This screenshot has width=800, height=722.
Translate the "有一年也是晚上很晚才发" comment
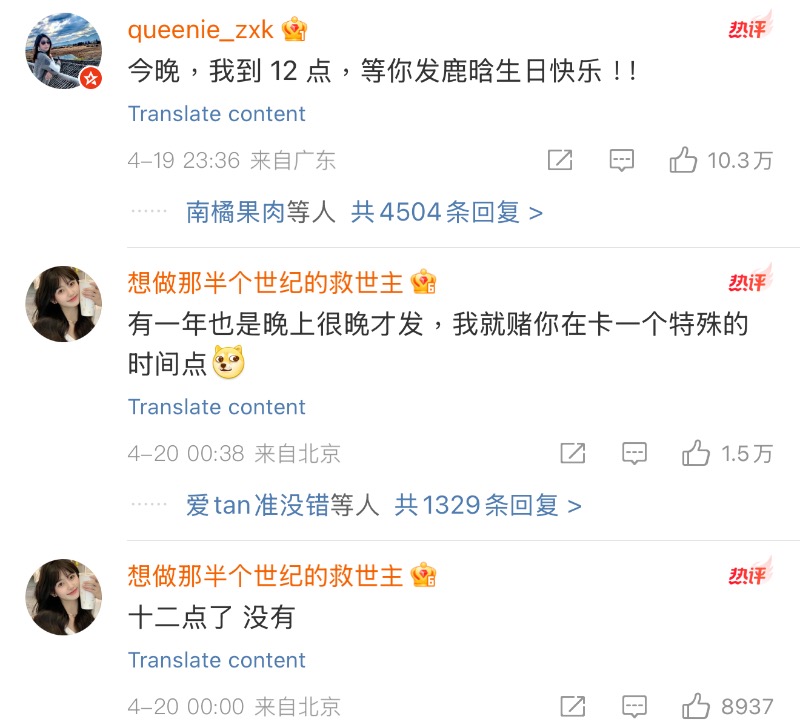click(216, 407)
